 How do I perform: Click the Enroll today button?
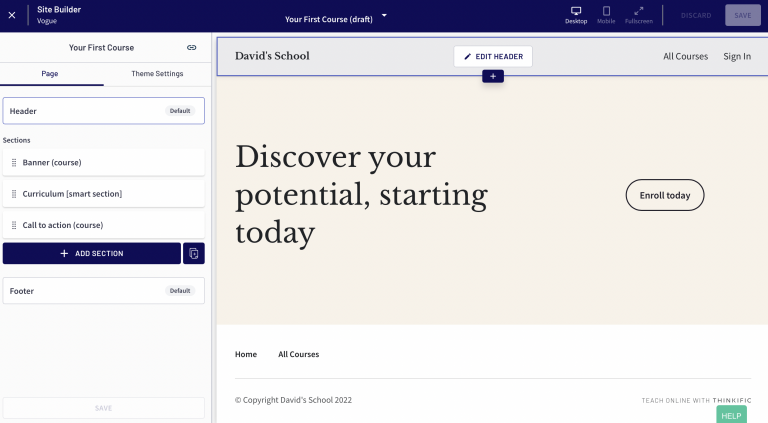pyautogui.click(x=665, y=195)
